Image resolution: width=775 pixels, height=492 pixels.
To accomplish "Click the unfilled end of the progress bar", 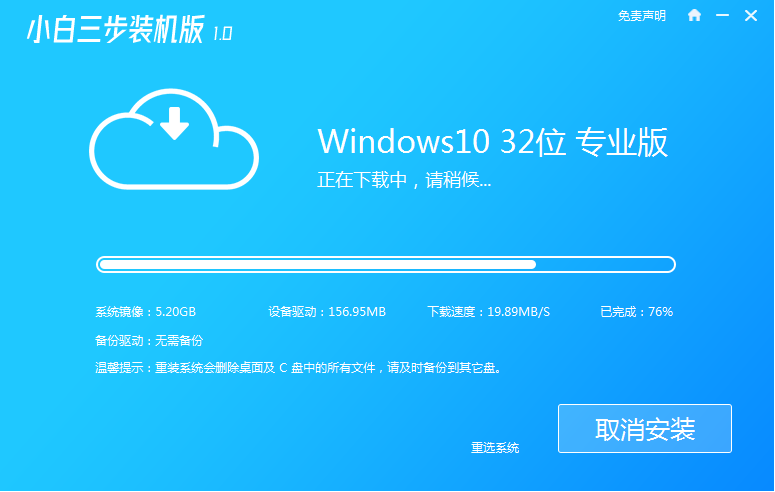I will [x=604, y=265].
